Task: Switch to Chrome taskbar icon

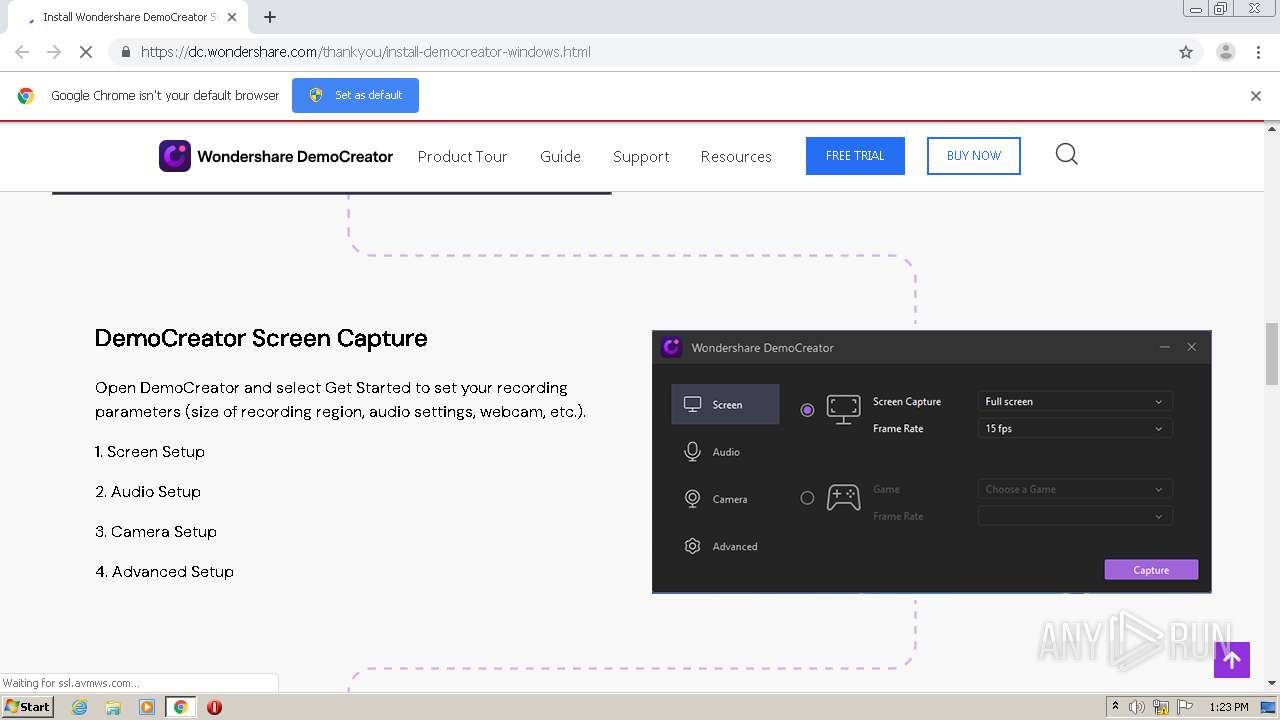Action: (180, 707)
